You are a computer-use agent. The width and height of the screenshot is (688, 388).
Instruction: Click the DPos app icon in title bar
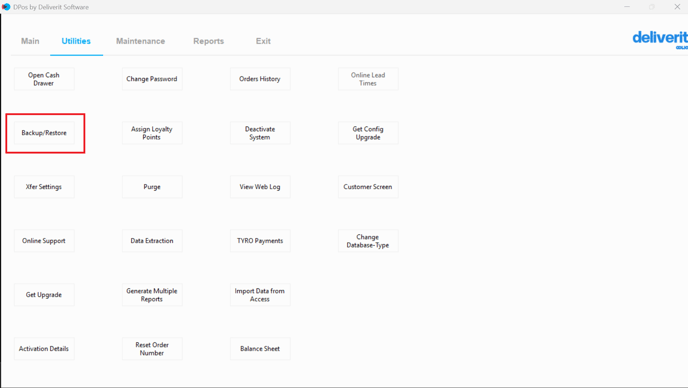(6, 7)
